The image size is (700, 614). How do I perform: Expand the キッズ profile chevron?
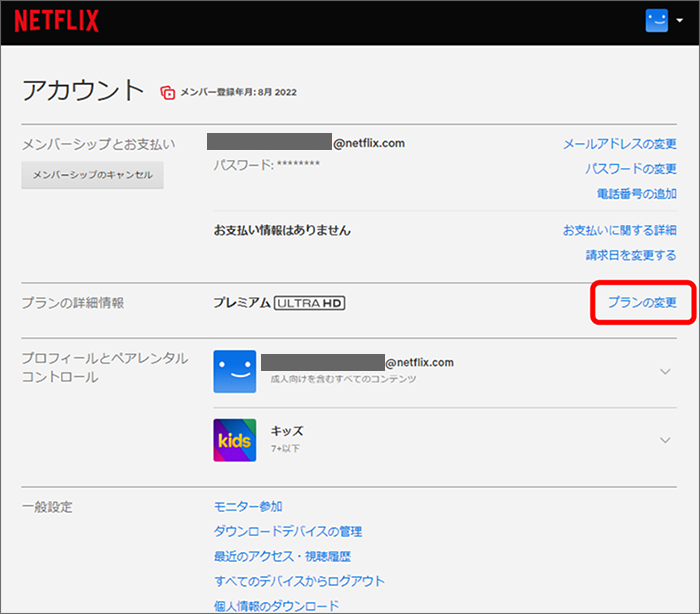[x=666, y=440]
